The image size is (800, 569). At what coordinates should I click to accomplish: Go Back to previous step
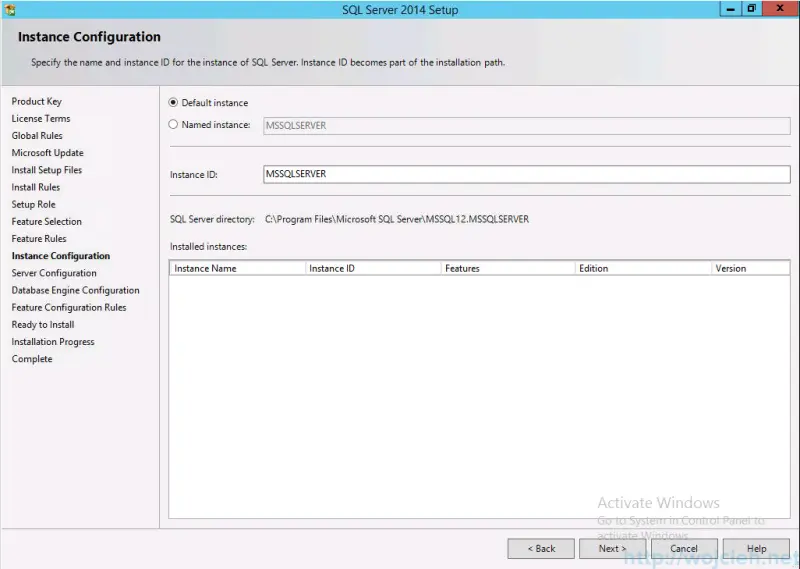pyautogui.click(x=541, y=549)
